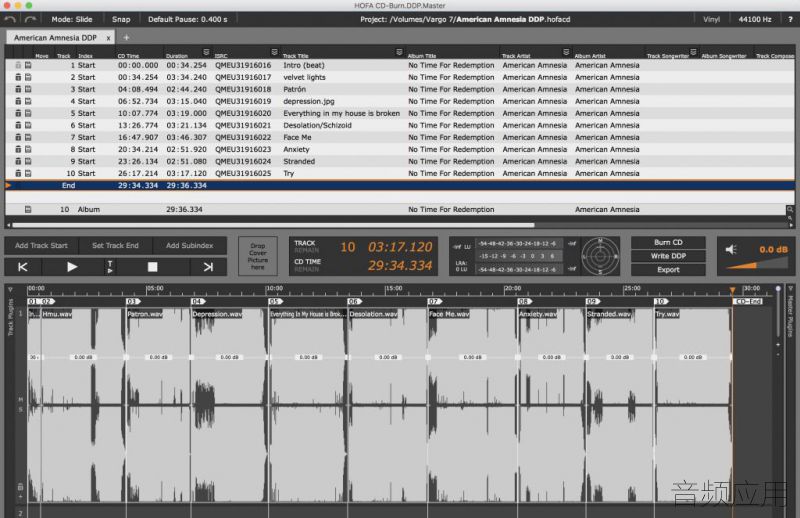
Task: Toggle Snap mode
Action: (x=121, y=19)
